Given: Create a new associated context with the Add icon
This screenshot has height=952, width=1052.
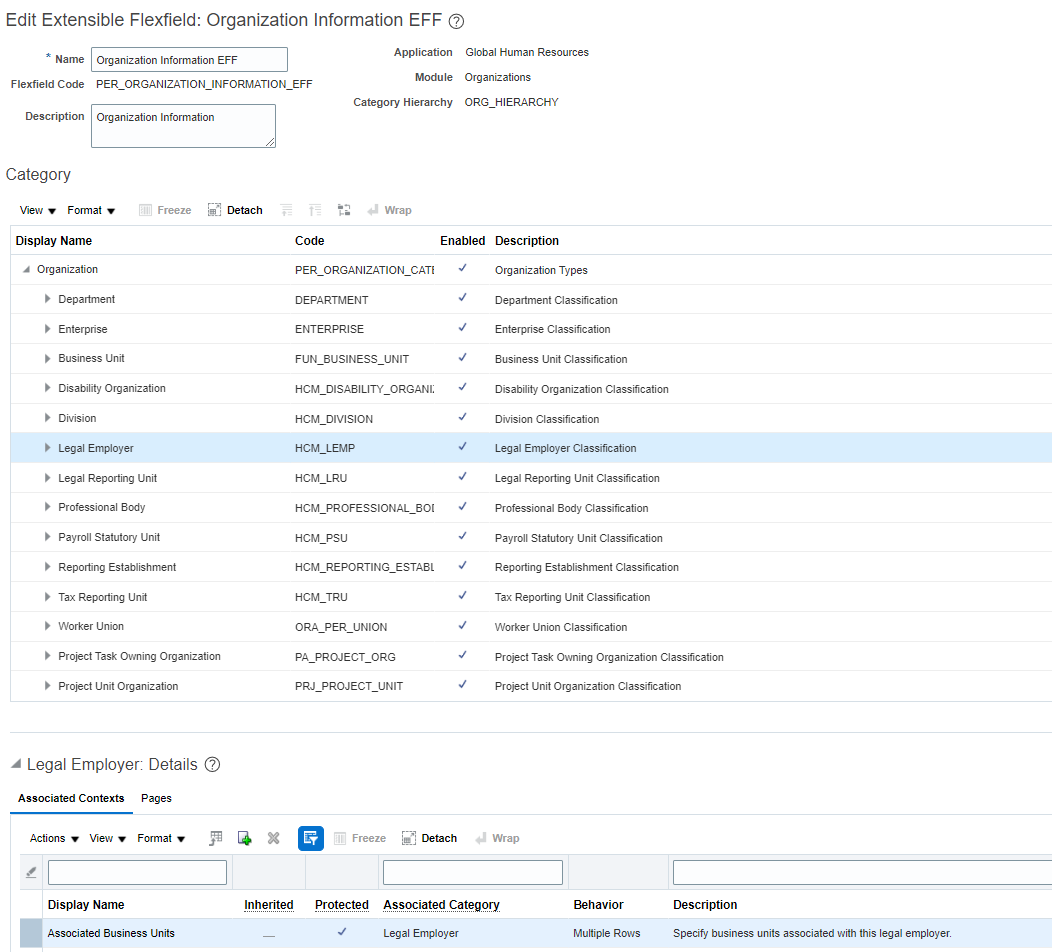Looking at the screenshot, I should [x=245, y=838].
